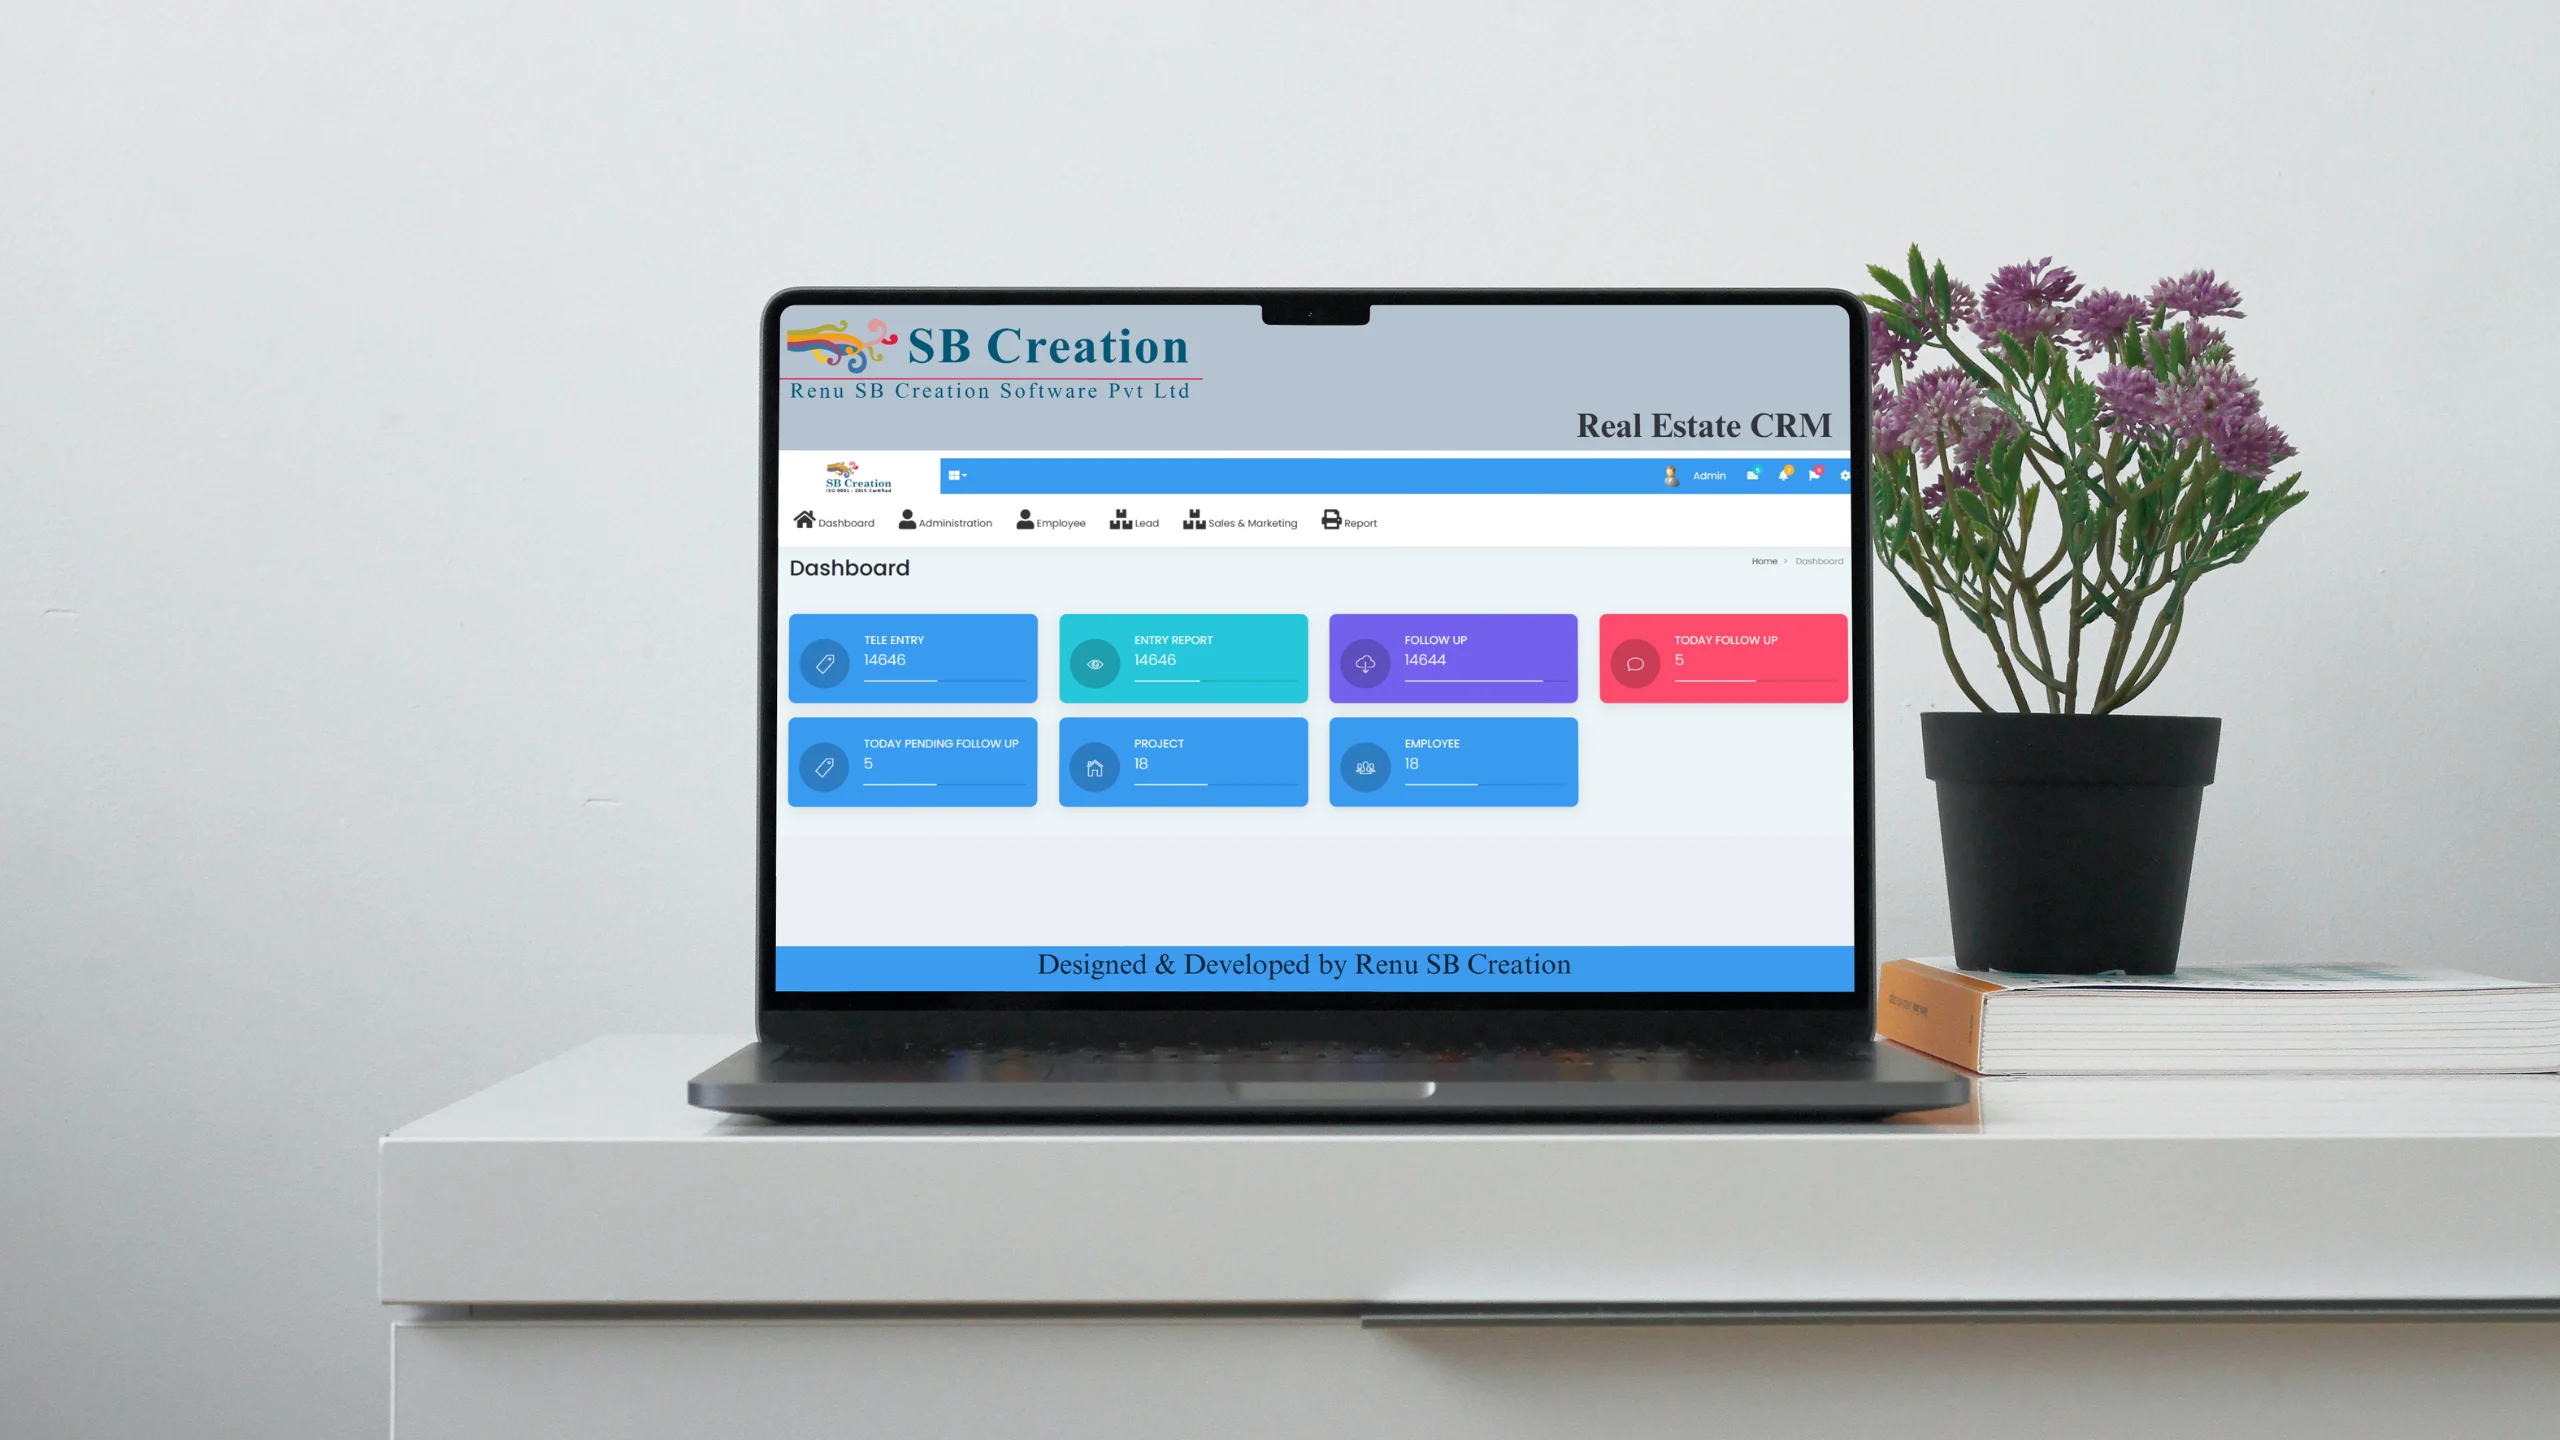Open the Entry Report panel icon
This screenshot has width=2560, height=1440.
point(1092,663)
